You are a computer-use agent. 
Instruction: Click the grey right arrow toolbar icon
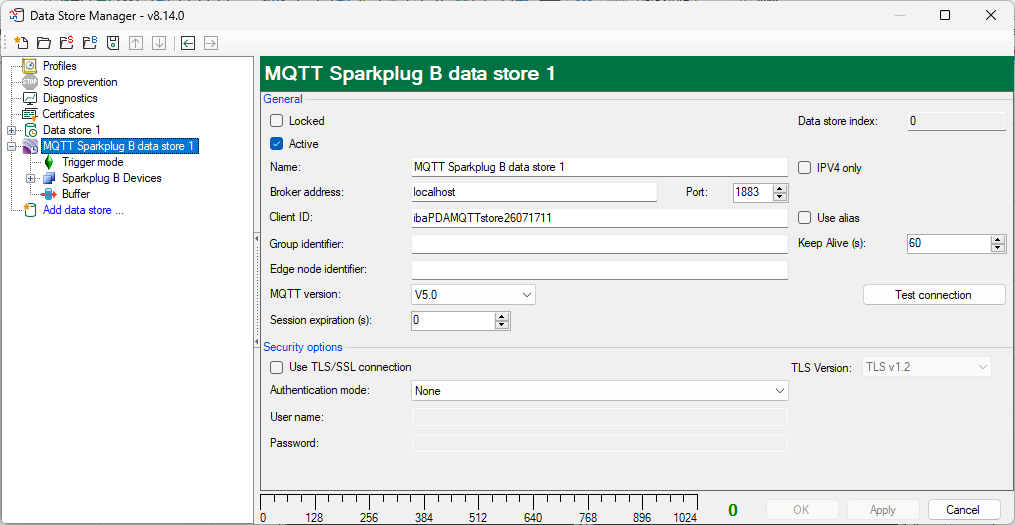coord(210,43)
